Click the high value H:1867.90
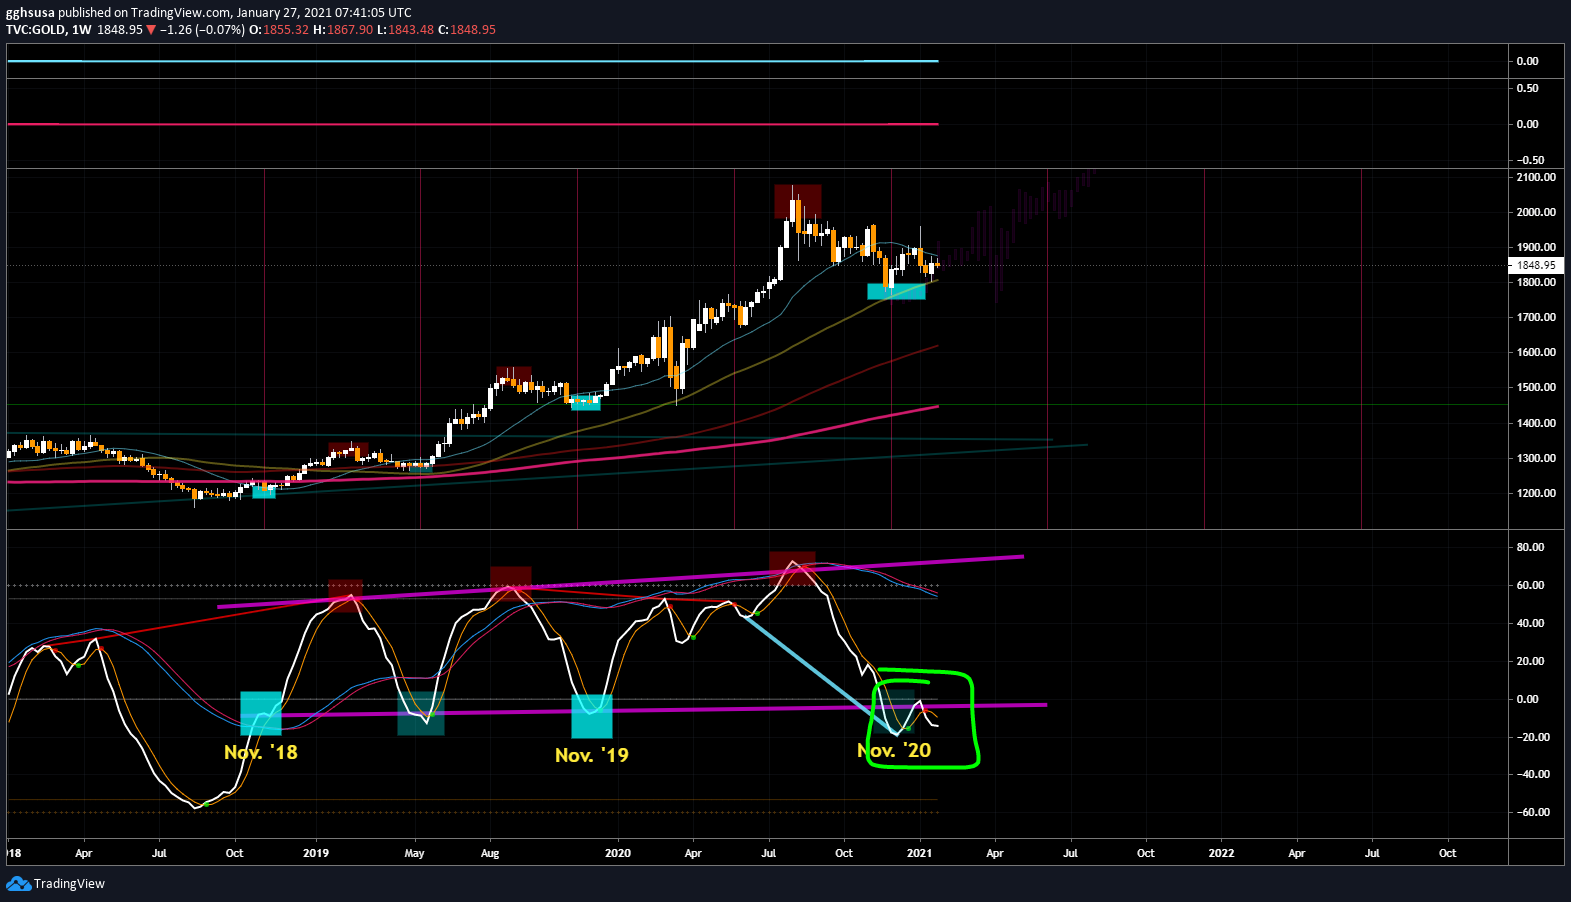Screen dimensions: 1571x902 tap(343, 30)
